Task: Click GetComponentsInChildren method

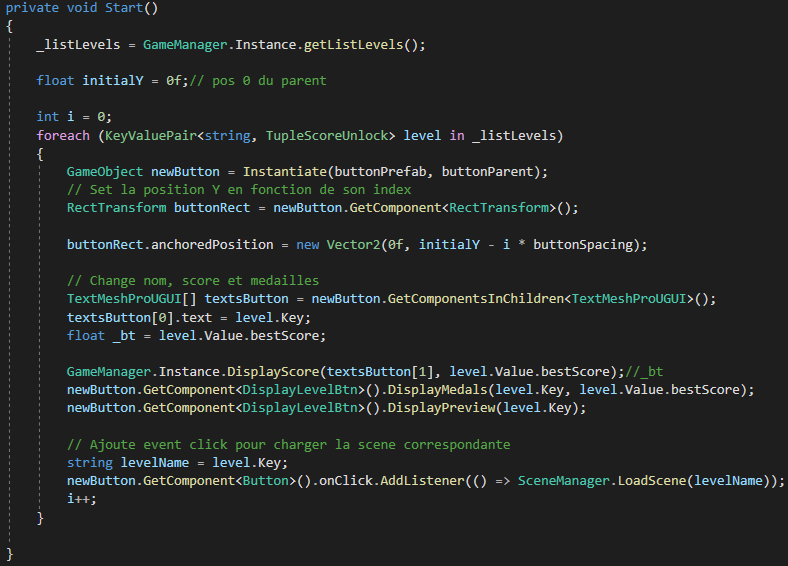Action: click(476, 299)
